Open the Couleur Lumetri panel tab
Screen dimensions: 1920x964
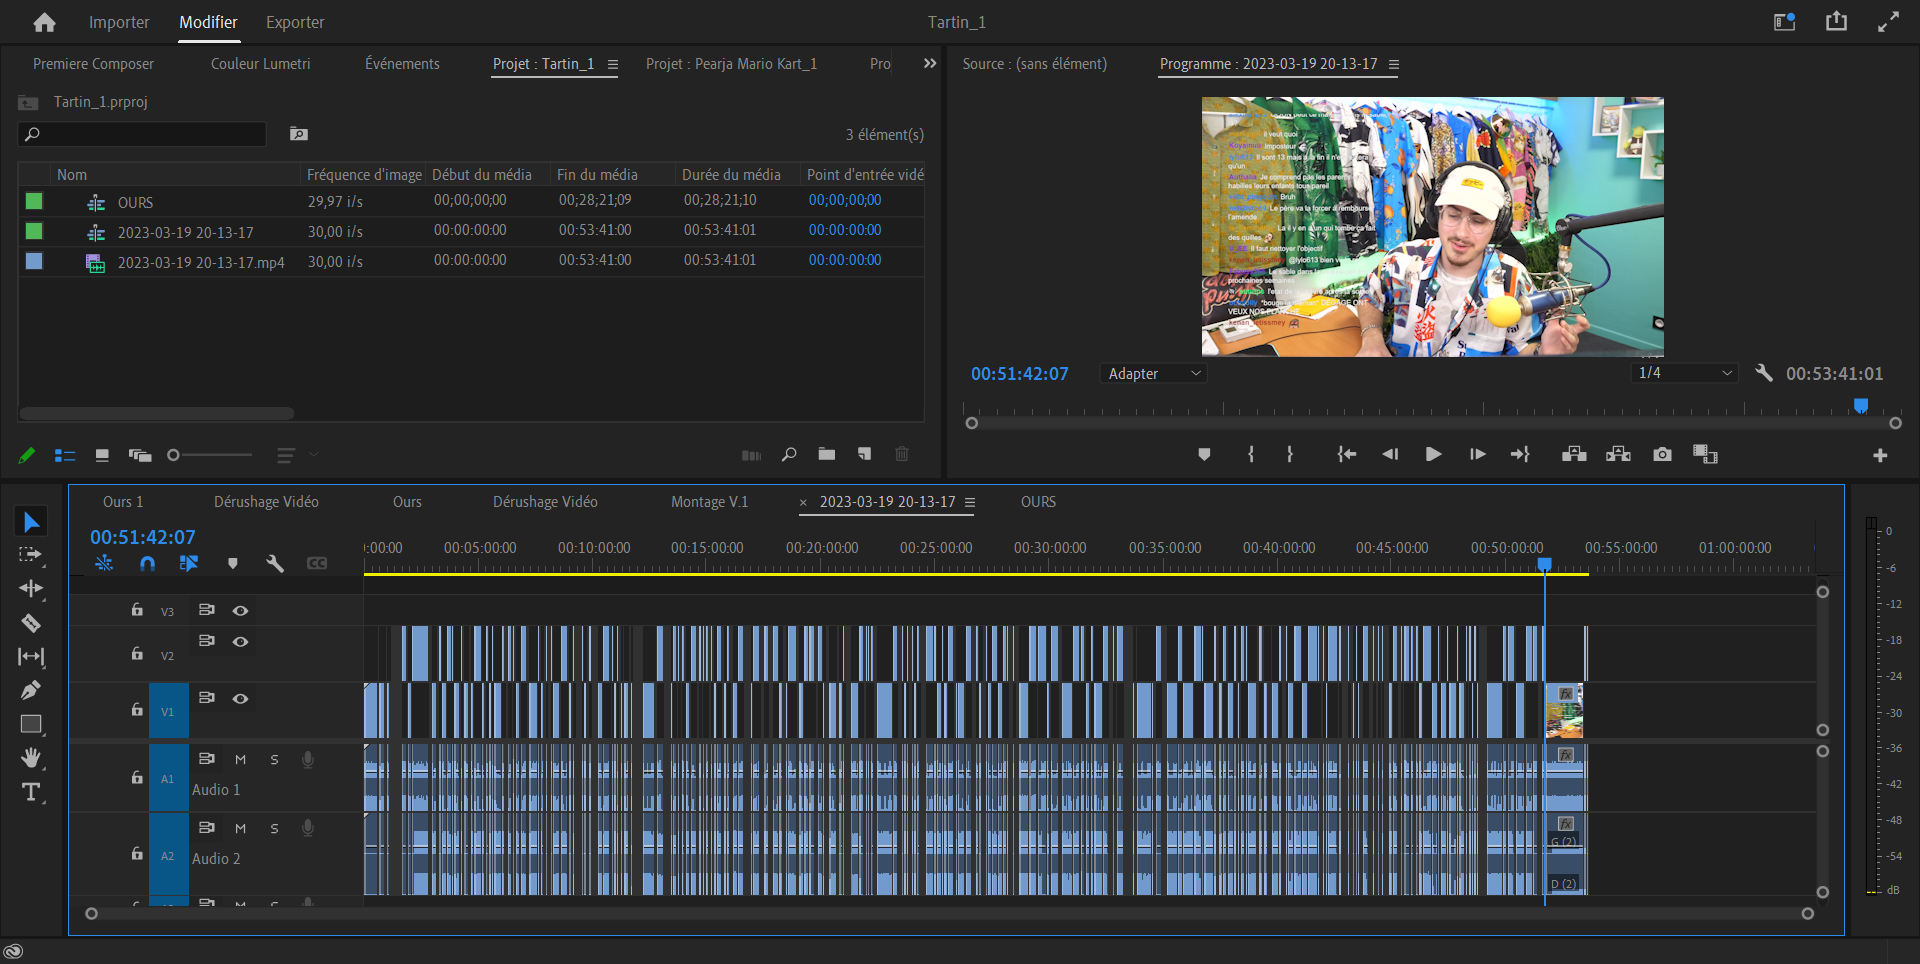click(x=260, y=63)
